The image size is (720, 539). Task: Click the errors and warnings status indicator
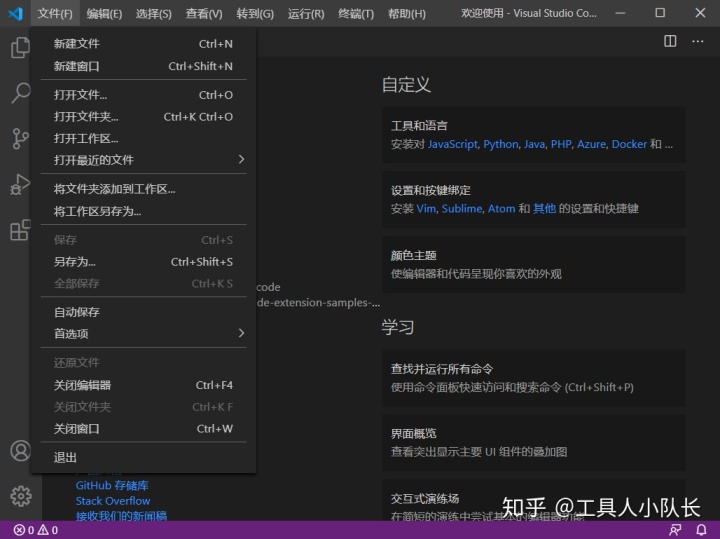click(36, 530)
